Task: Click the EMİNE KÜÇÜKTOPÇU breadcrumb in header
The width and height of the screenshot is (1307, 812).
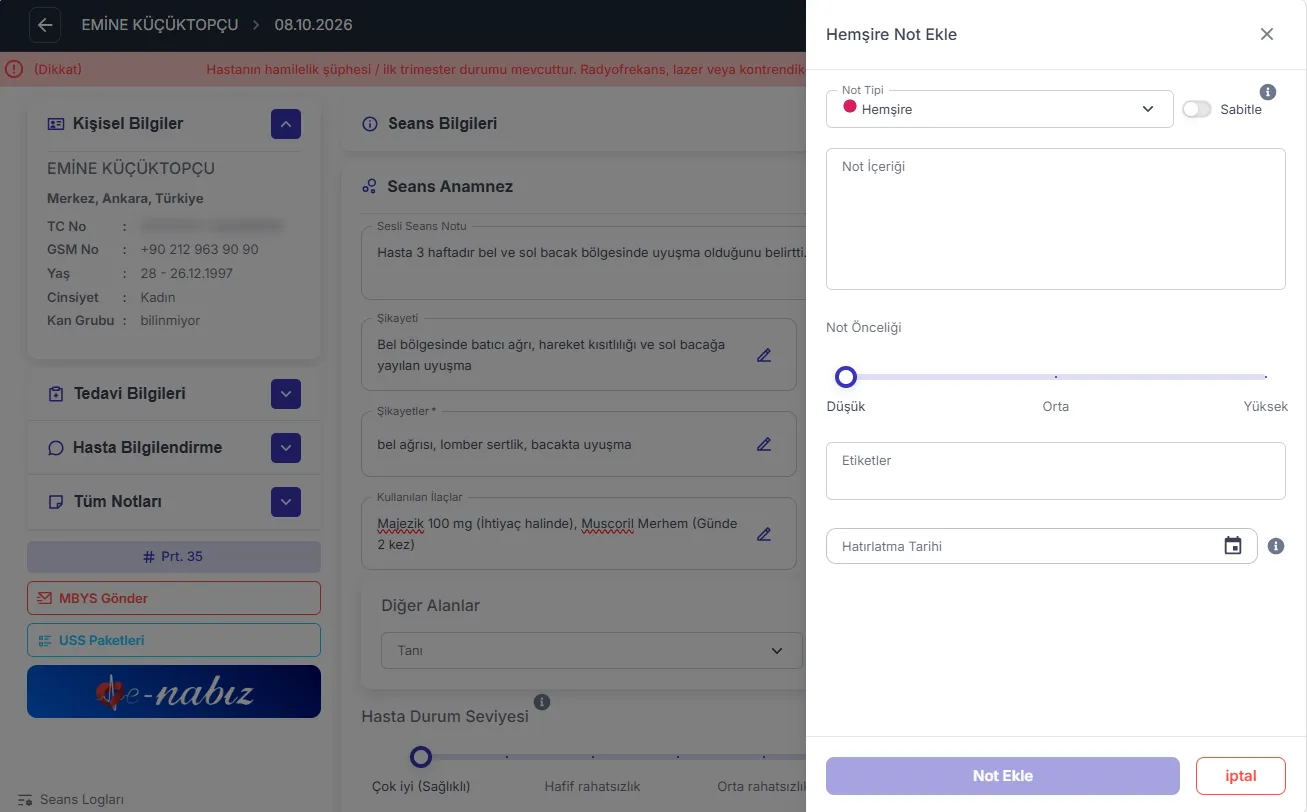Action: point(160,25)
